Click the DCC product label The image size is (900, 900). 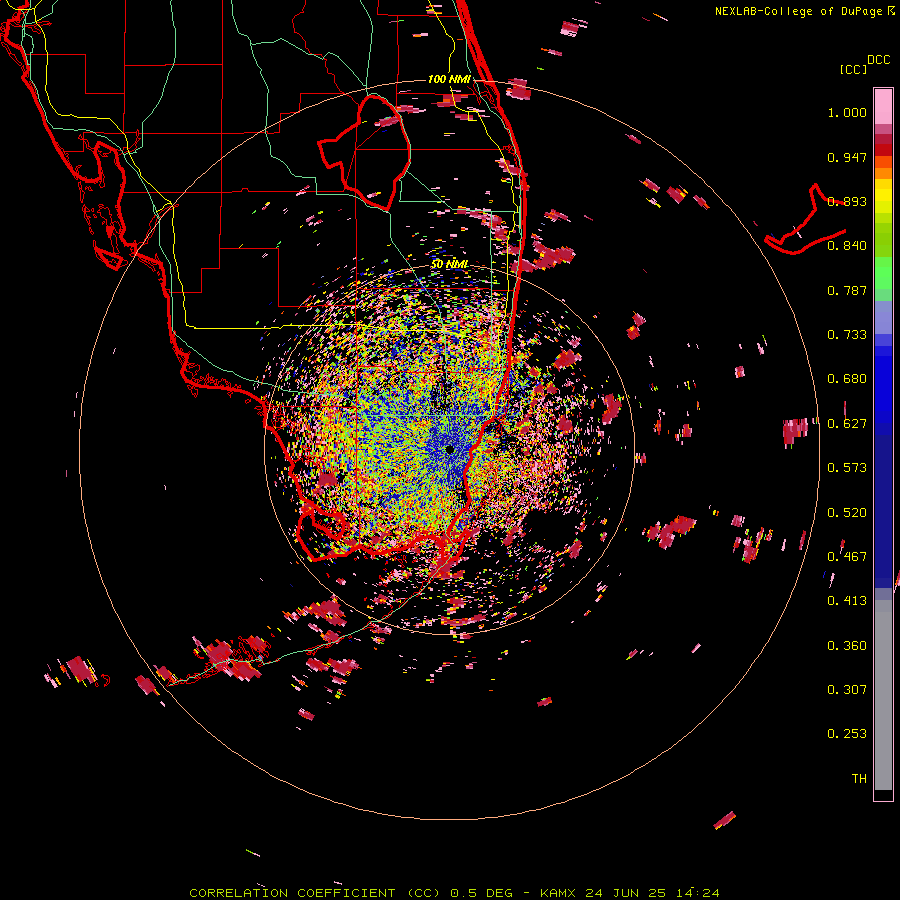(x=879, y=60)
